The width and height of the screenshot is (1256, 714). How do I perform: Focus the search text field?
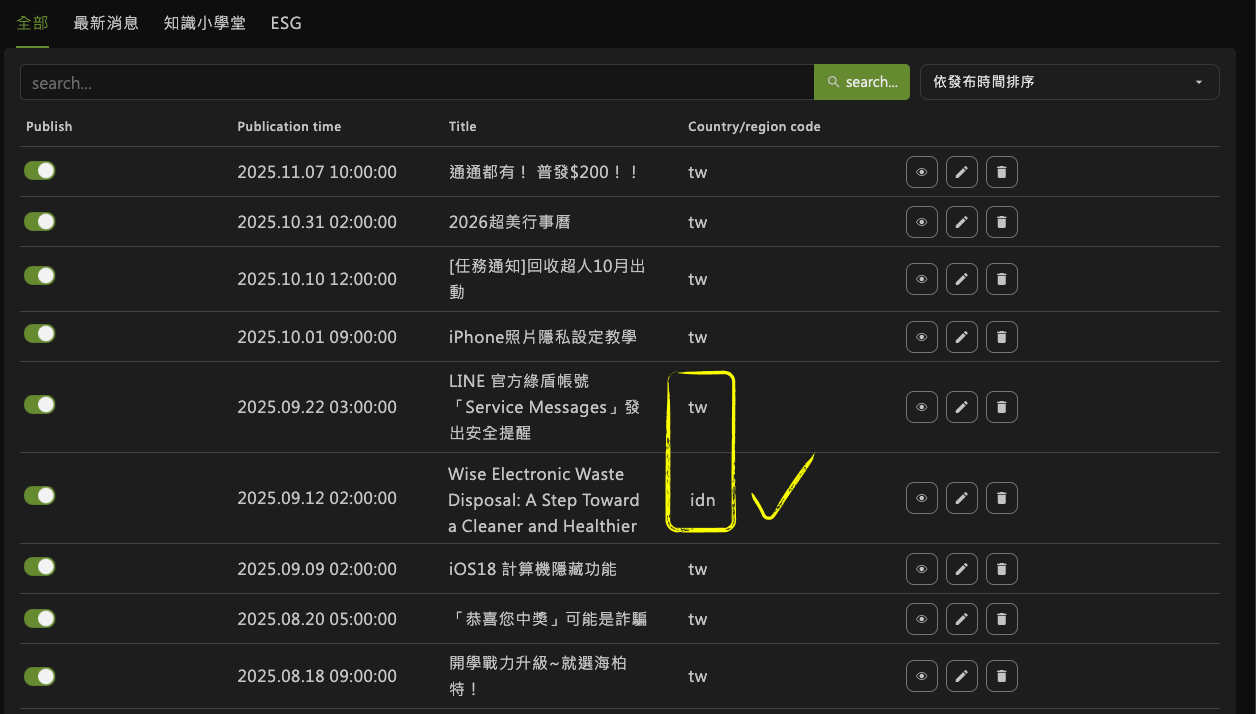tap(417, 82)
